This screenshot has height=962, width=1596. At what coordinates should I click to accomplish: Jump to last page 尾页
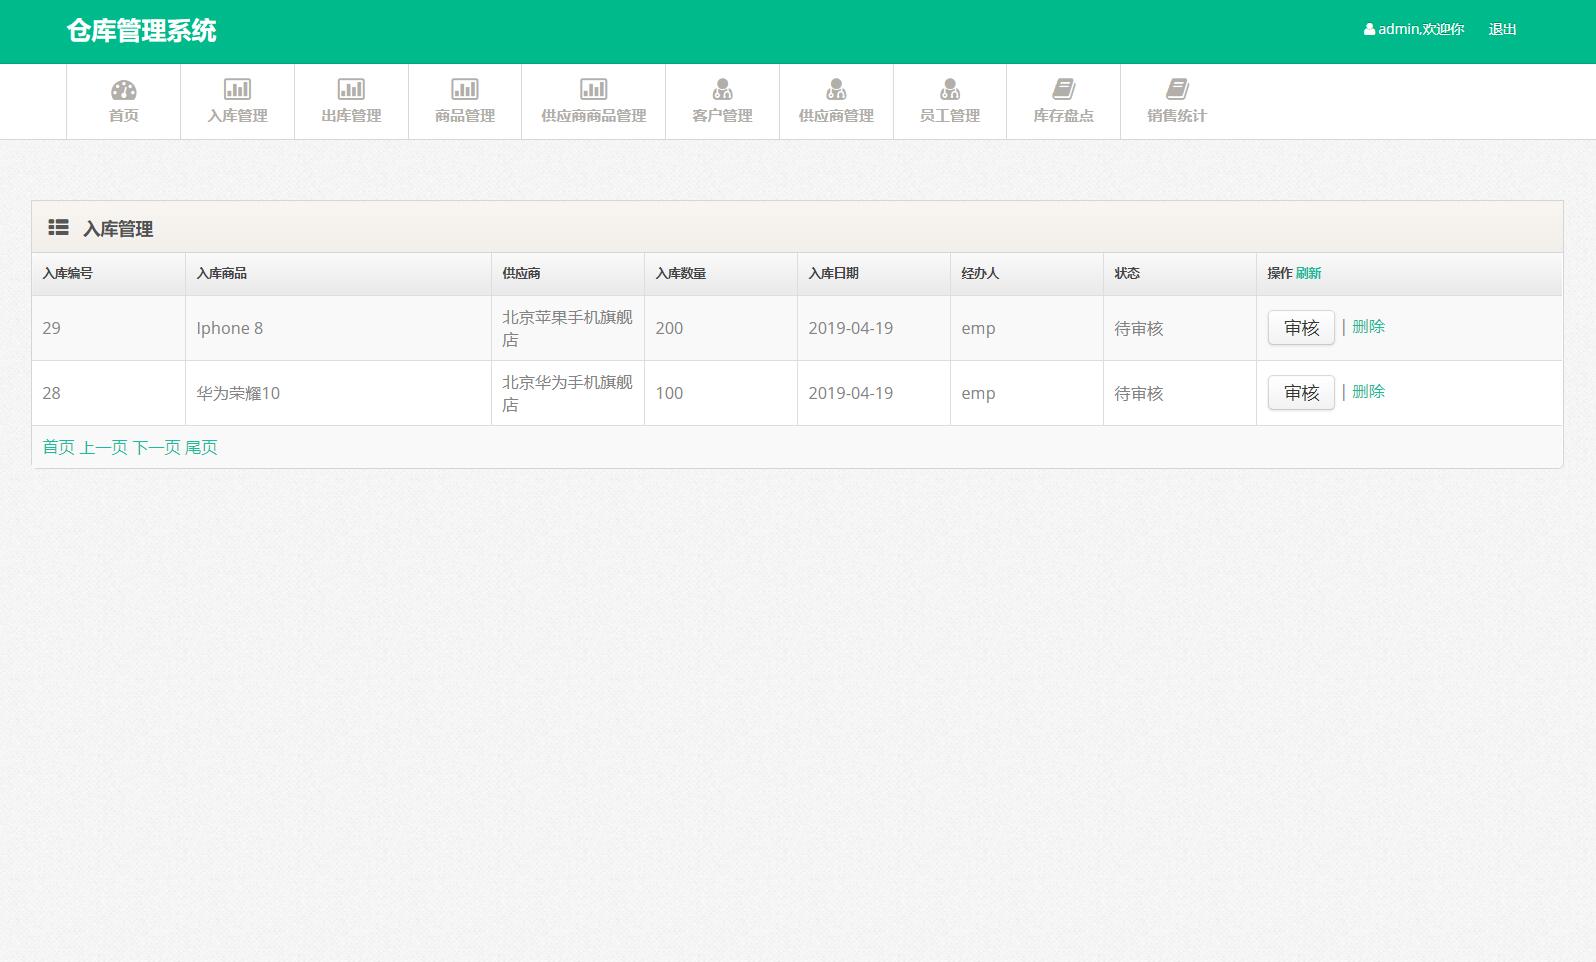click(201, 447)
